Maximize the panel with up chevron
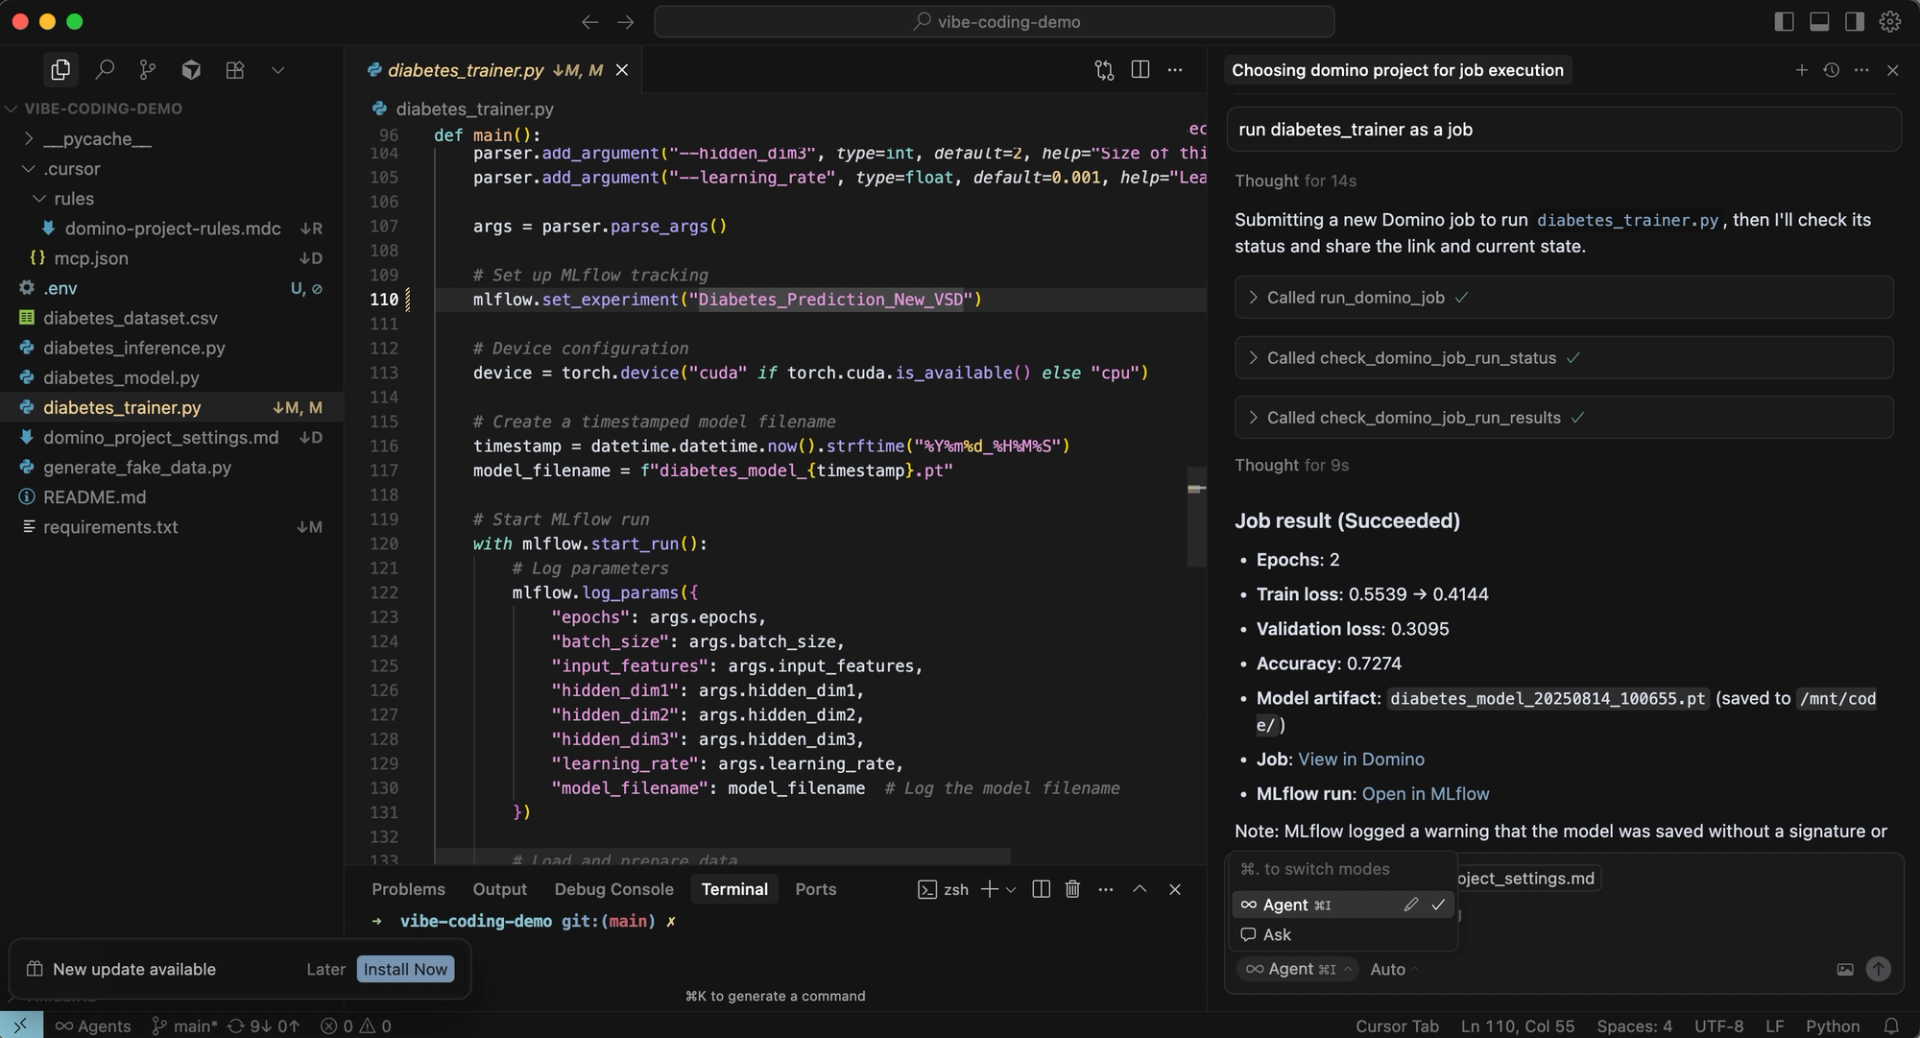The image size is (1920, 1038). pos(1139,889)
